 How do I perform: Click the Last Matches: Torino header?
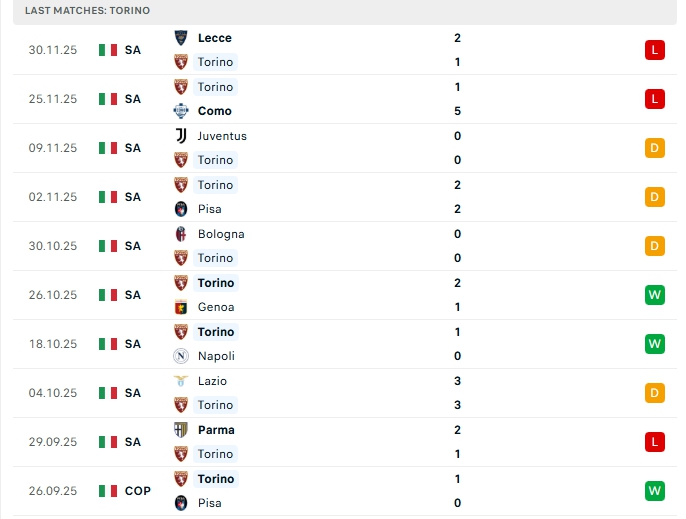click(88, 10)
